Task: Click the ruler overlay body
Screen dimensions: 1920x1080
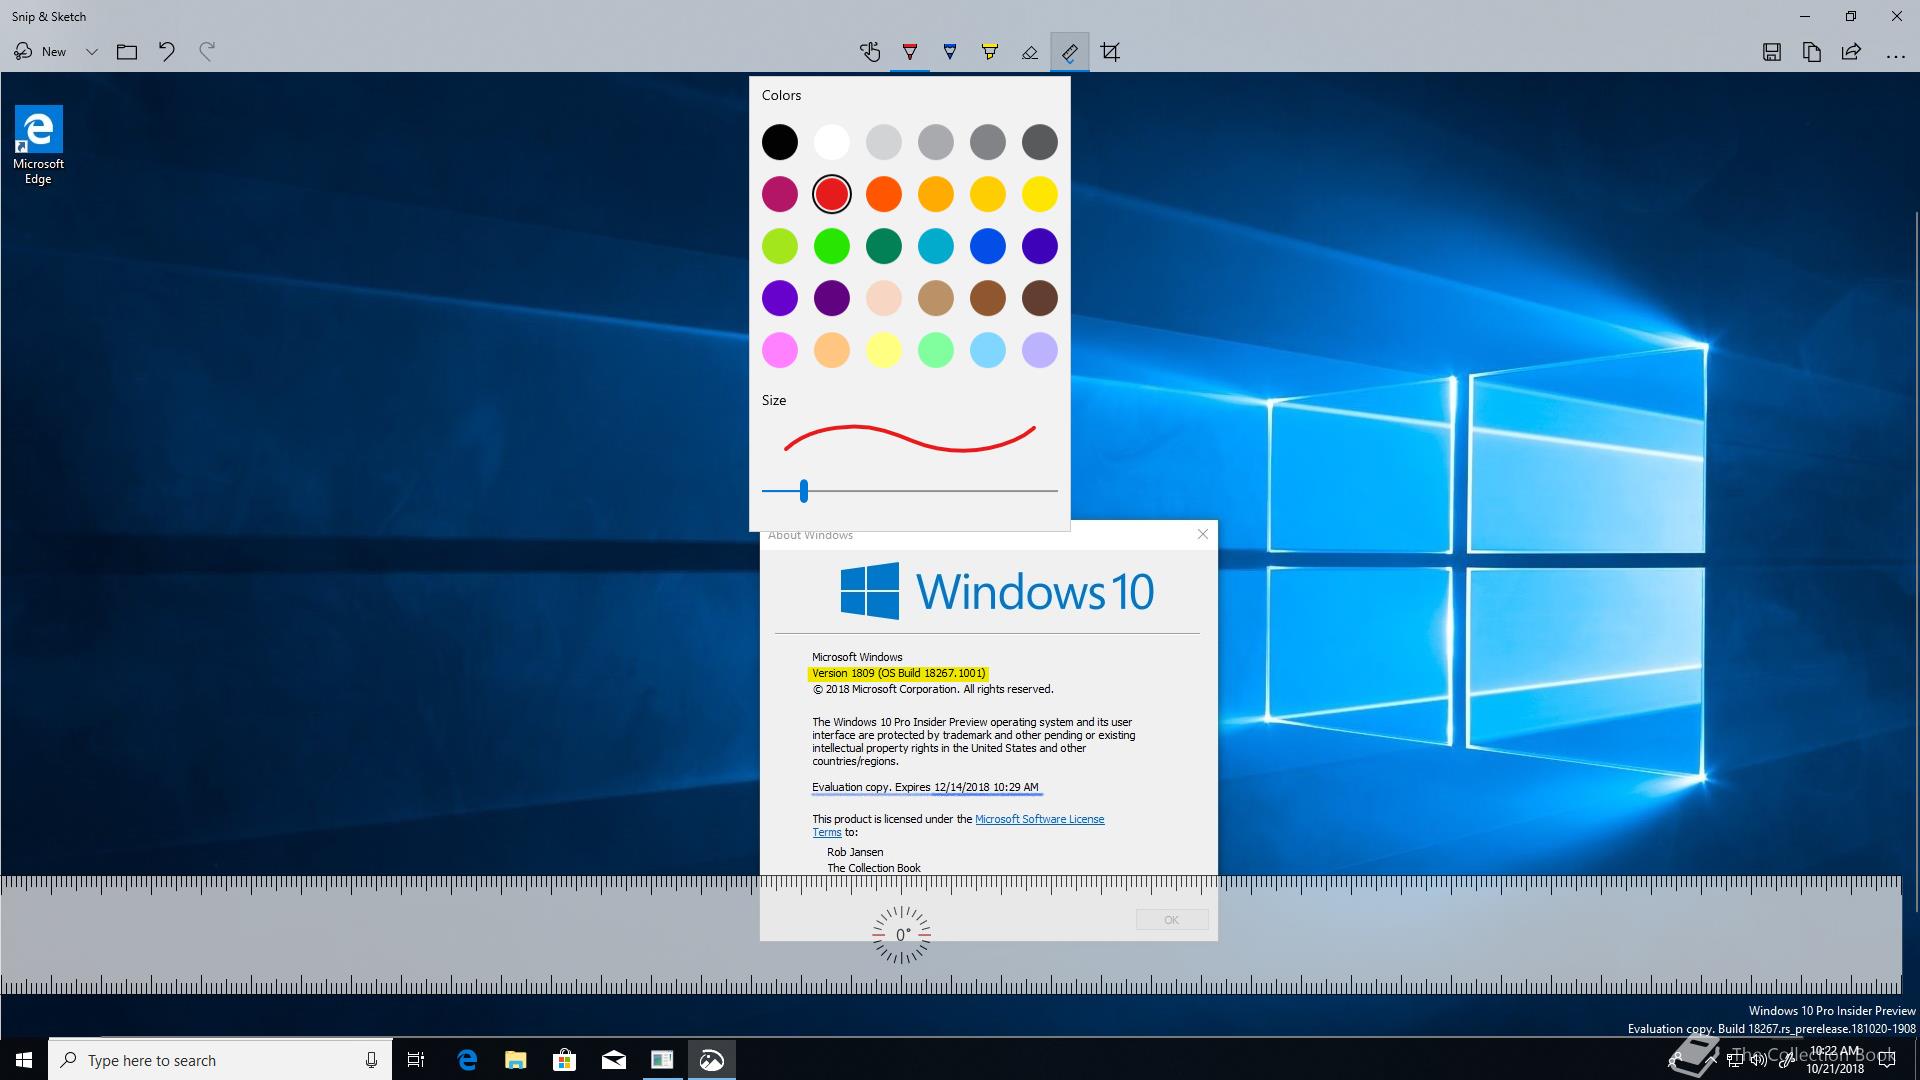Action: [x=950, y=935]
